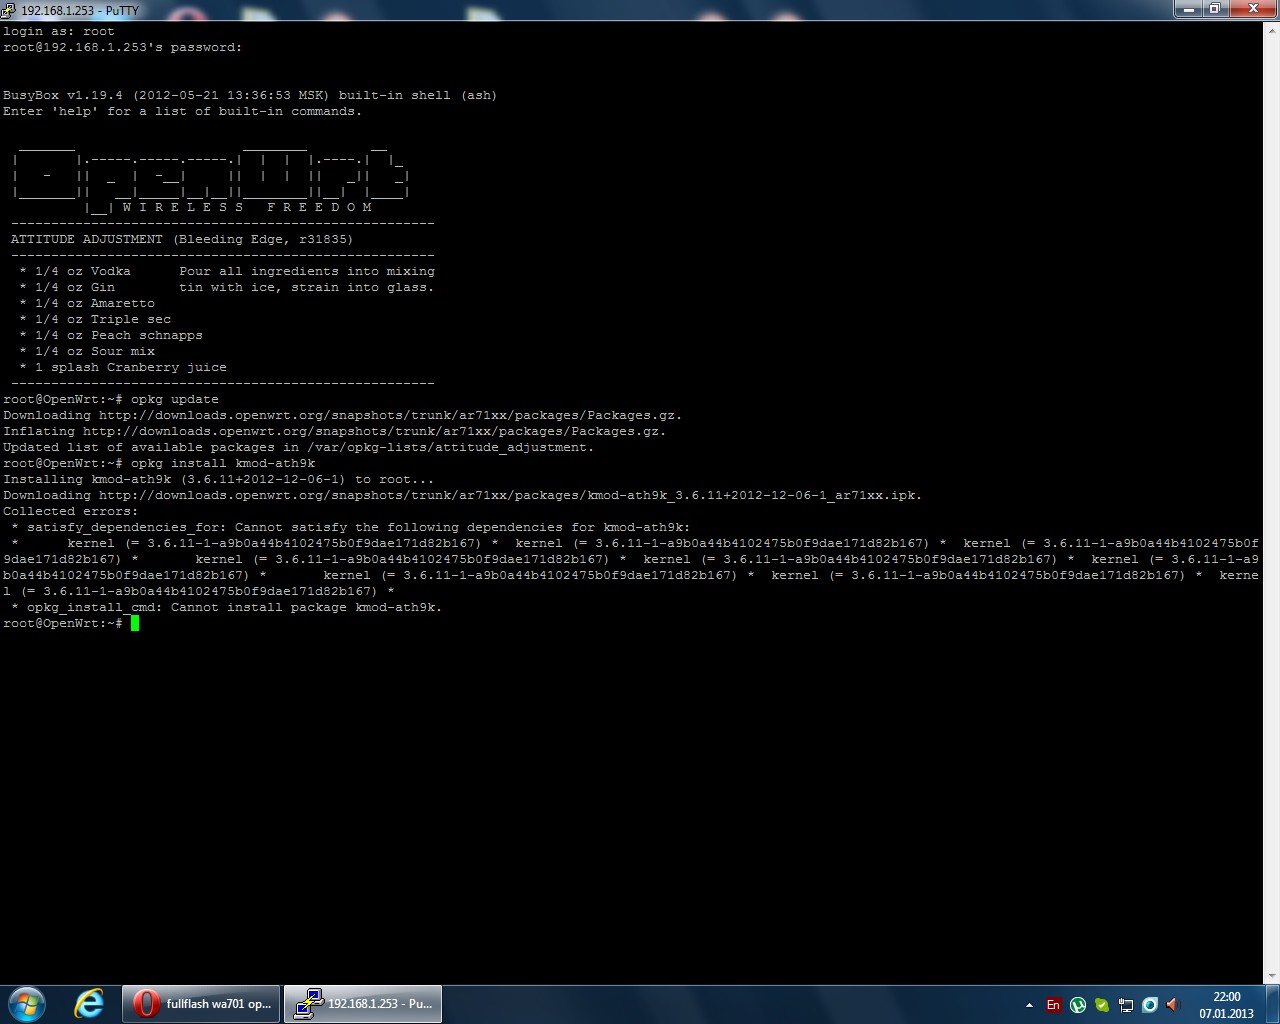The image size is (1280, 1024).
Task: Open the network connection tray icon
Action: click(1126, 1005)
